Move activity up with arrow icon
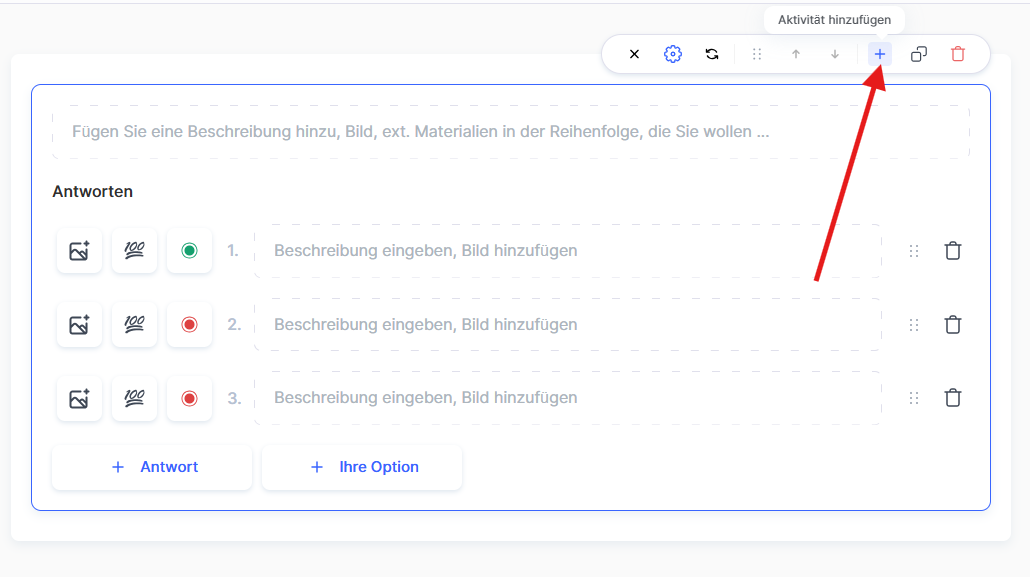 (796, 54)
